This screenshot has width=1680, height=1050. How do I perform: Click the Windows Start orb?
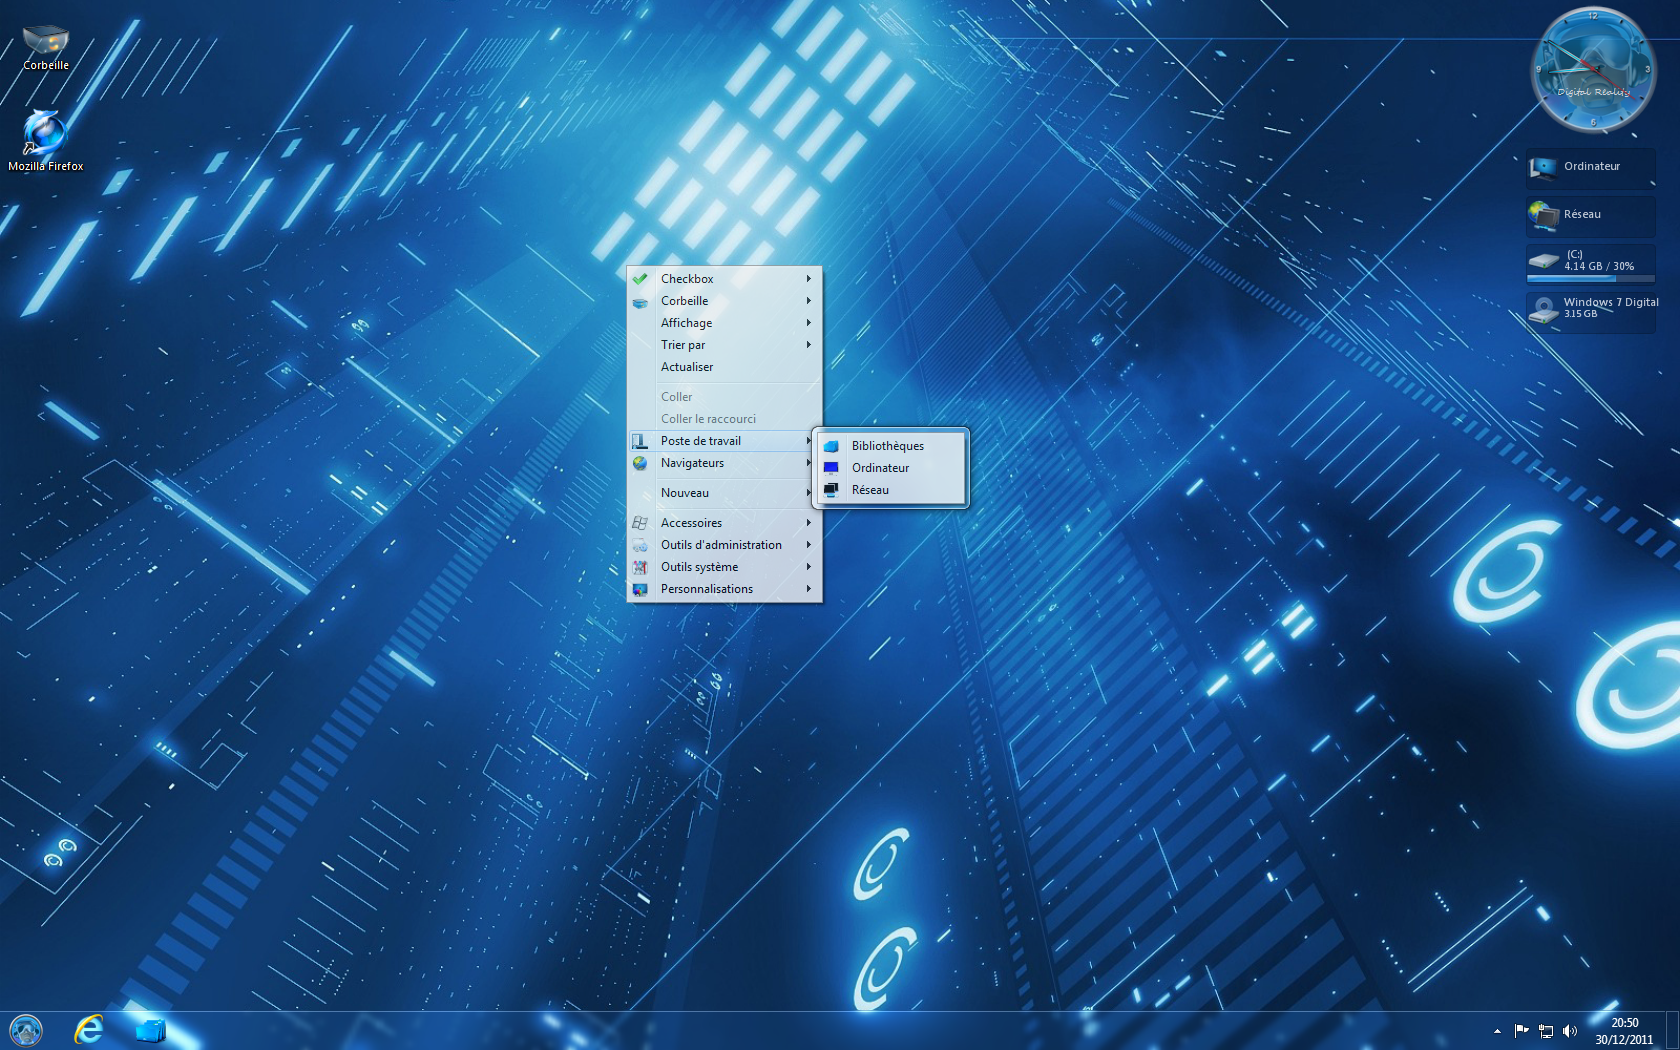coord(26,1029)
